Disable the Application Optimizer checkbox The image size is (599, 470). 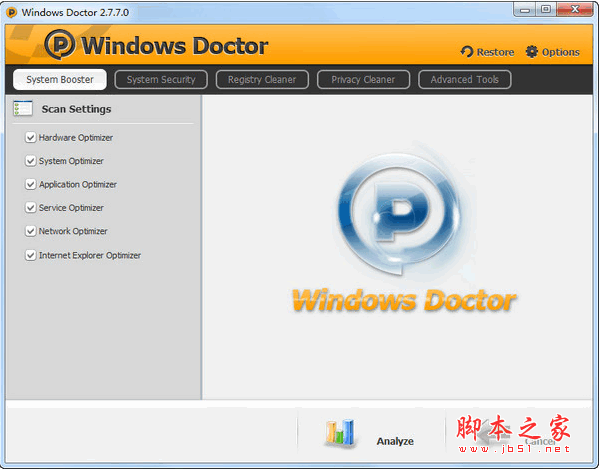coord(31,184)
